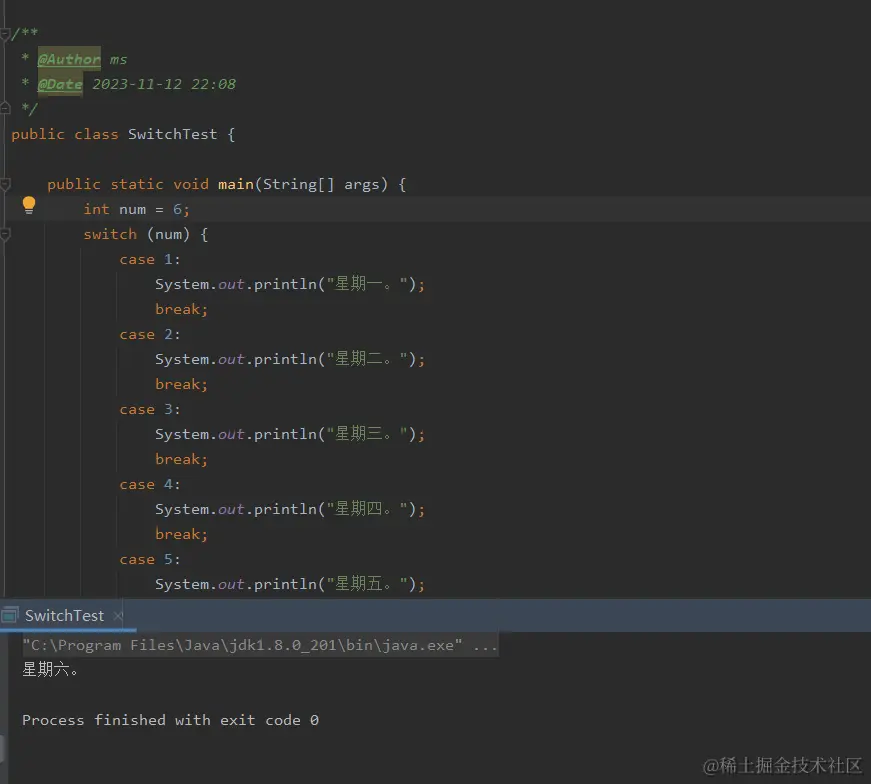
Task: Close the SwitchTest run tab
Action: click(118, 616)
